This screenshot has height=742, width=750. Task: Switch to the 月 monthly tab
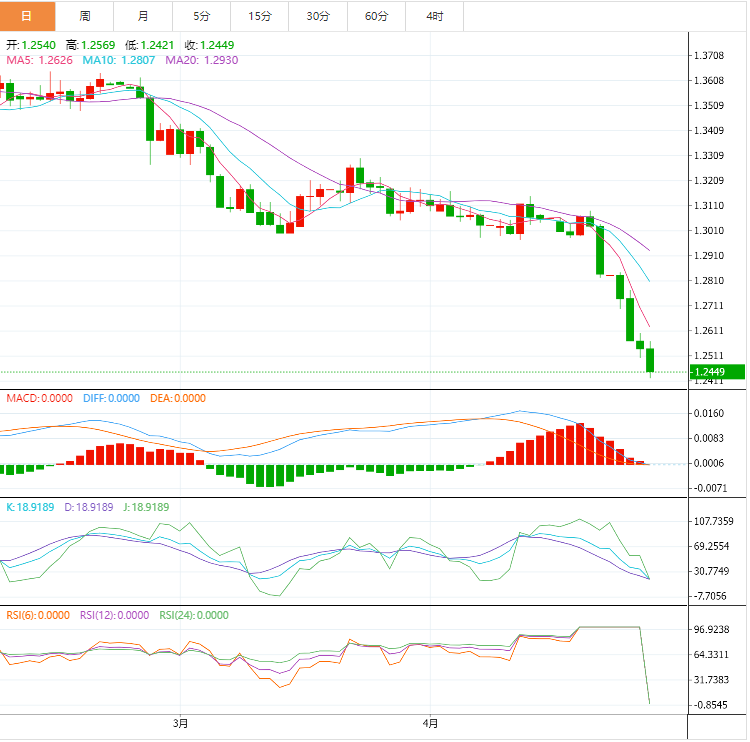click(x=143, y=16)
